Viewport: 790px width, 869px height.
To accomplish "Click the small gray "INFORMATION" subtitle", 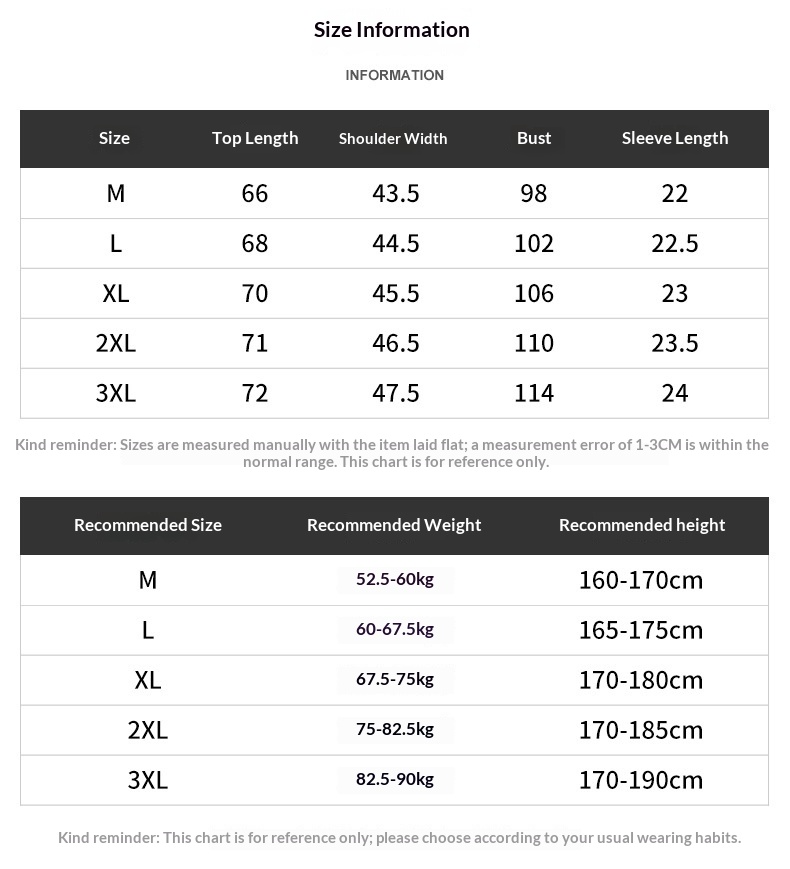I will click(394, 75).
